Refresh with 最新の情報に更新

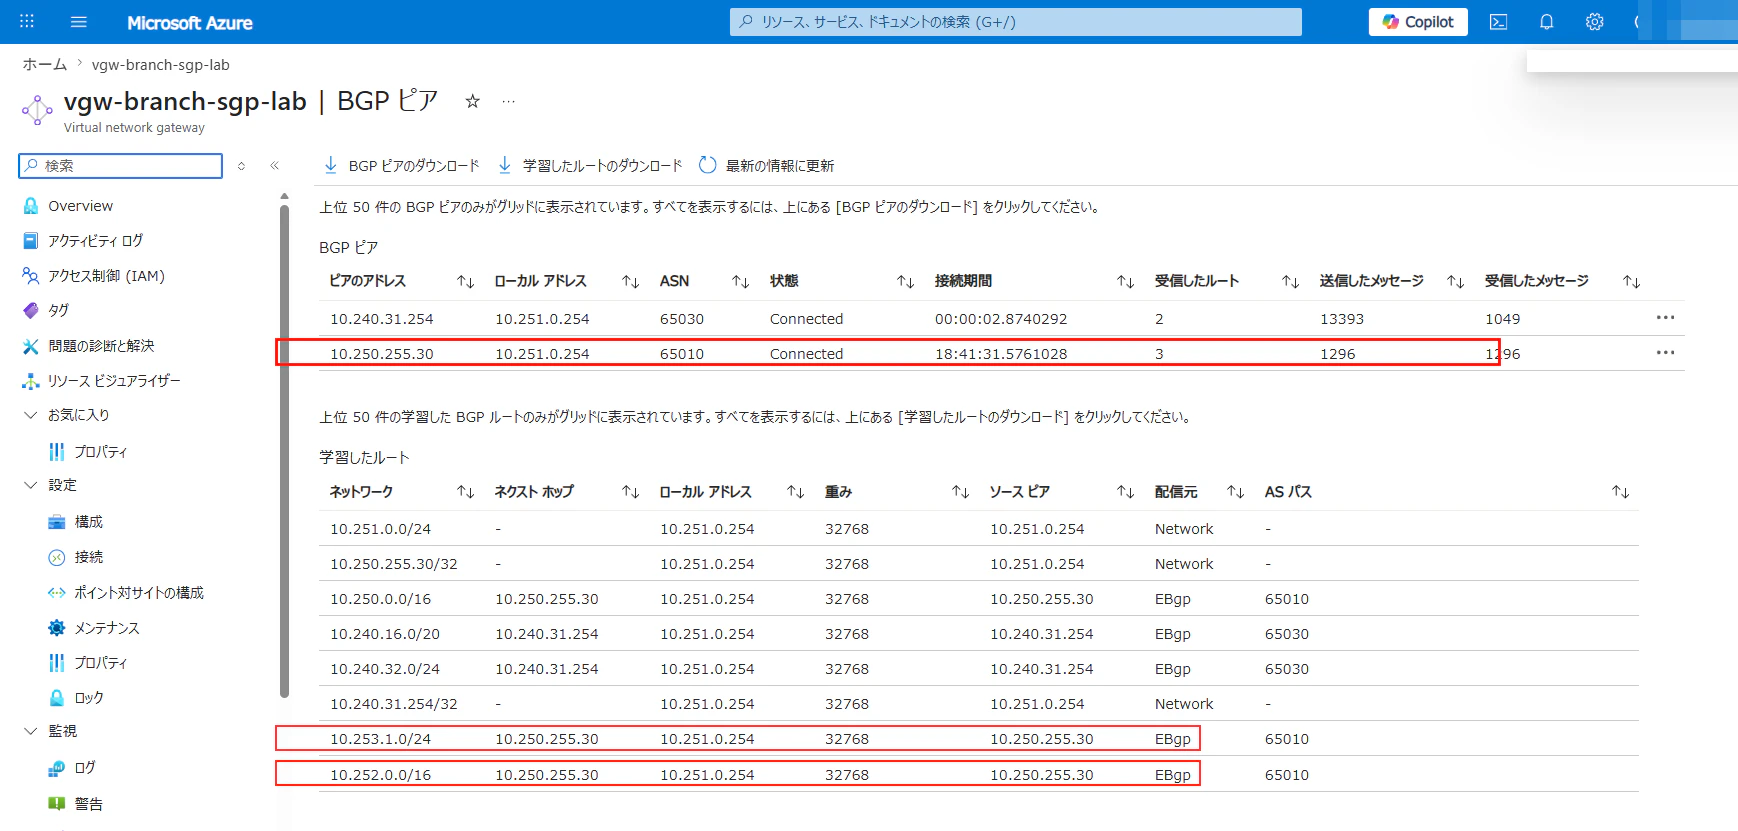coord(766,165)
